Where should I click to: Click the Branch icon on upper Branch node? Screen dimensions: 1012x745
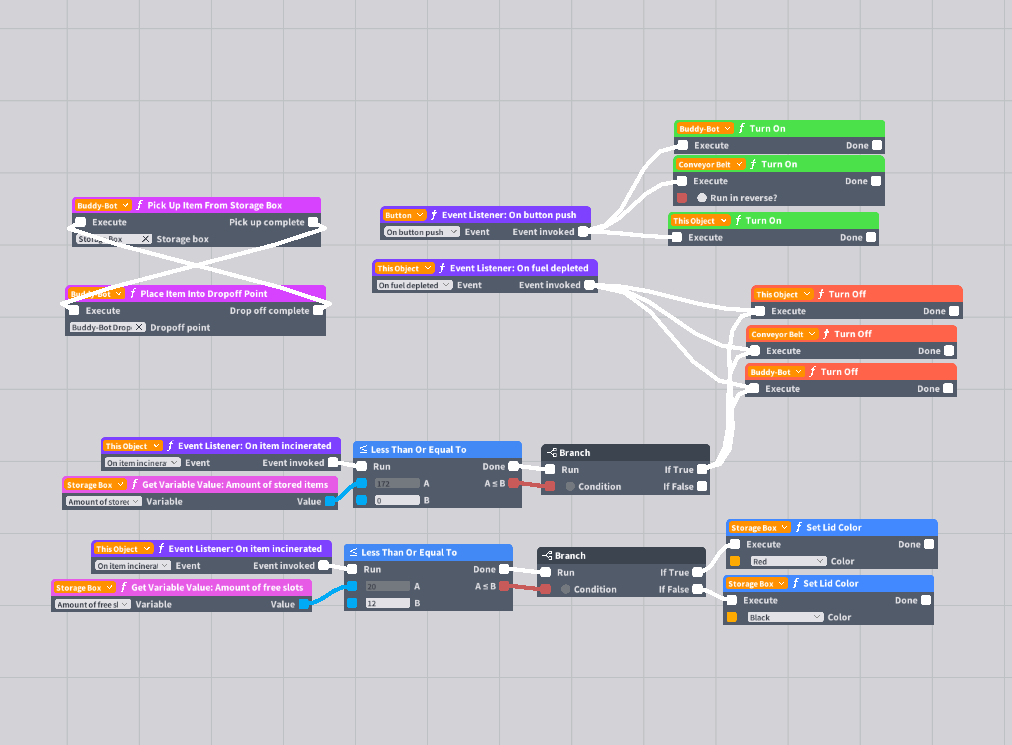[551, 453]
